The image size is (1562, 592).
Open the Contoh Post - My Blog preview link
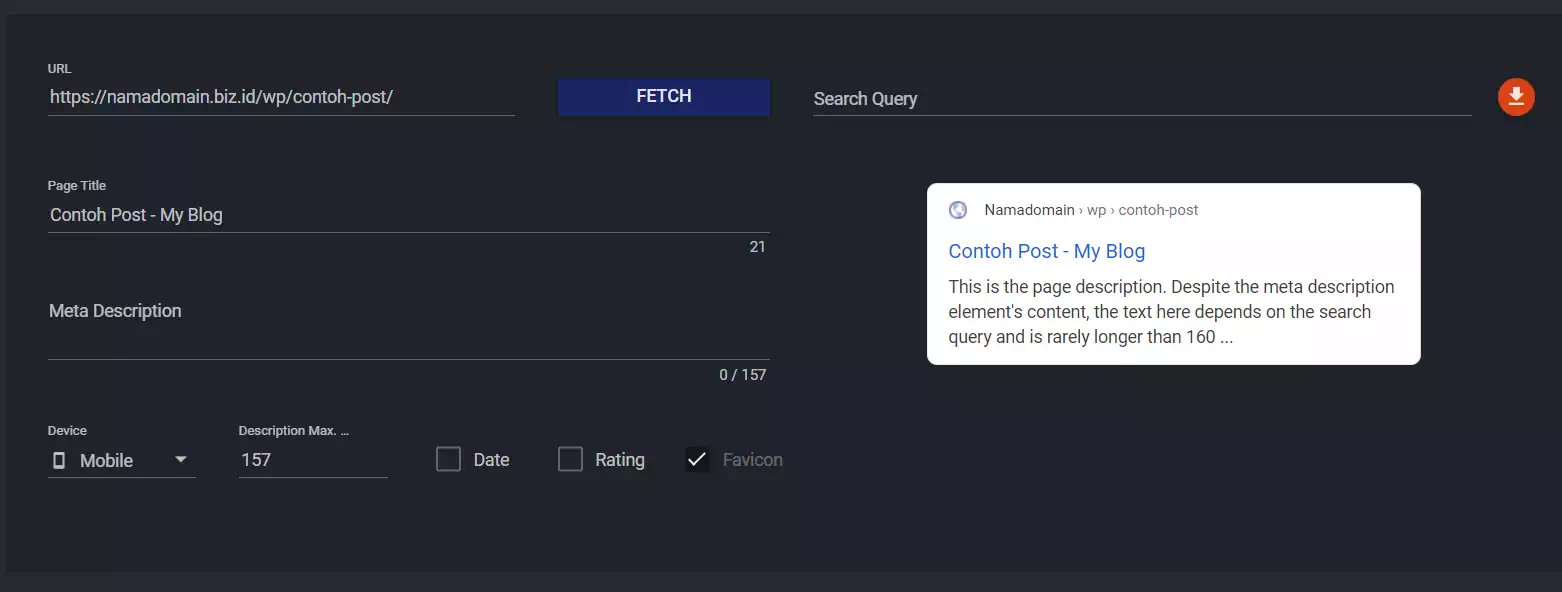tap(1047, 251)
